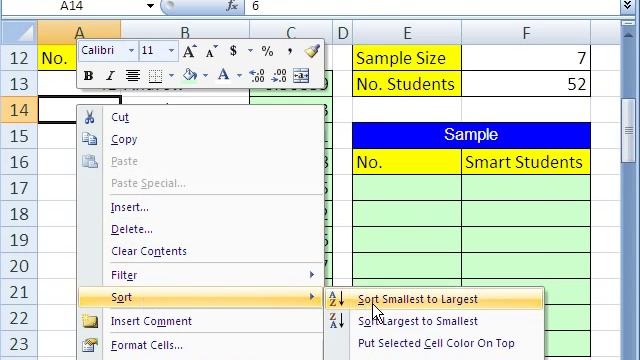Apply fill color paint bucket
The height and width of the screenshot is (360, 640).
189,75
